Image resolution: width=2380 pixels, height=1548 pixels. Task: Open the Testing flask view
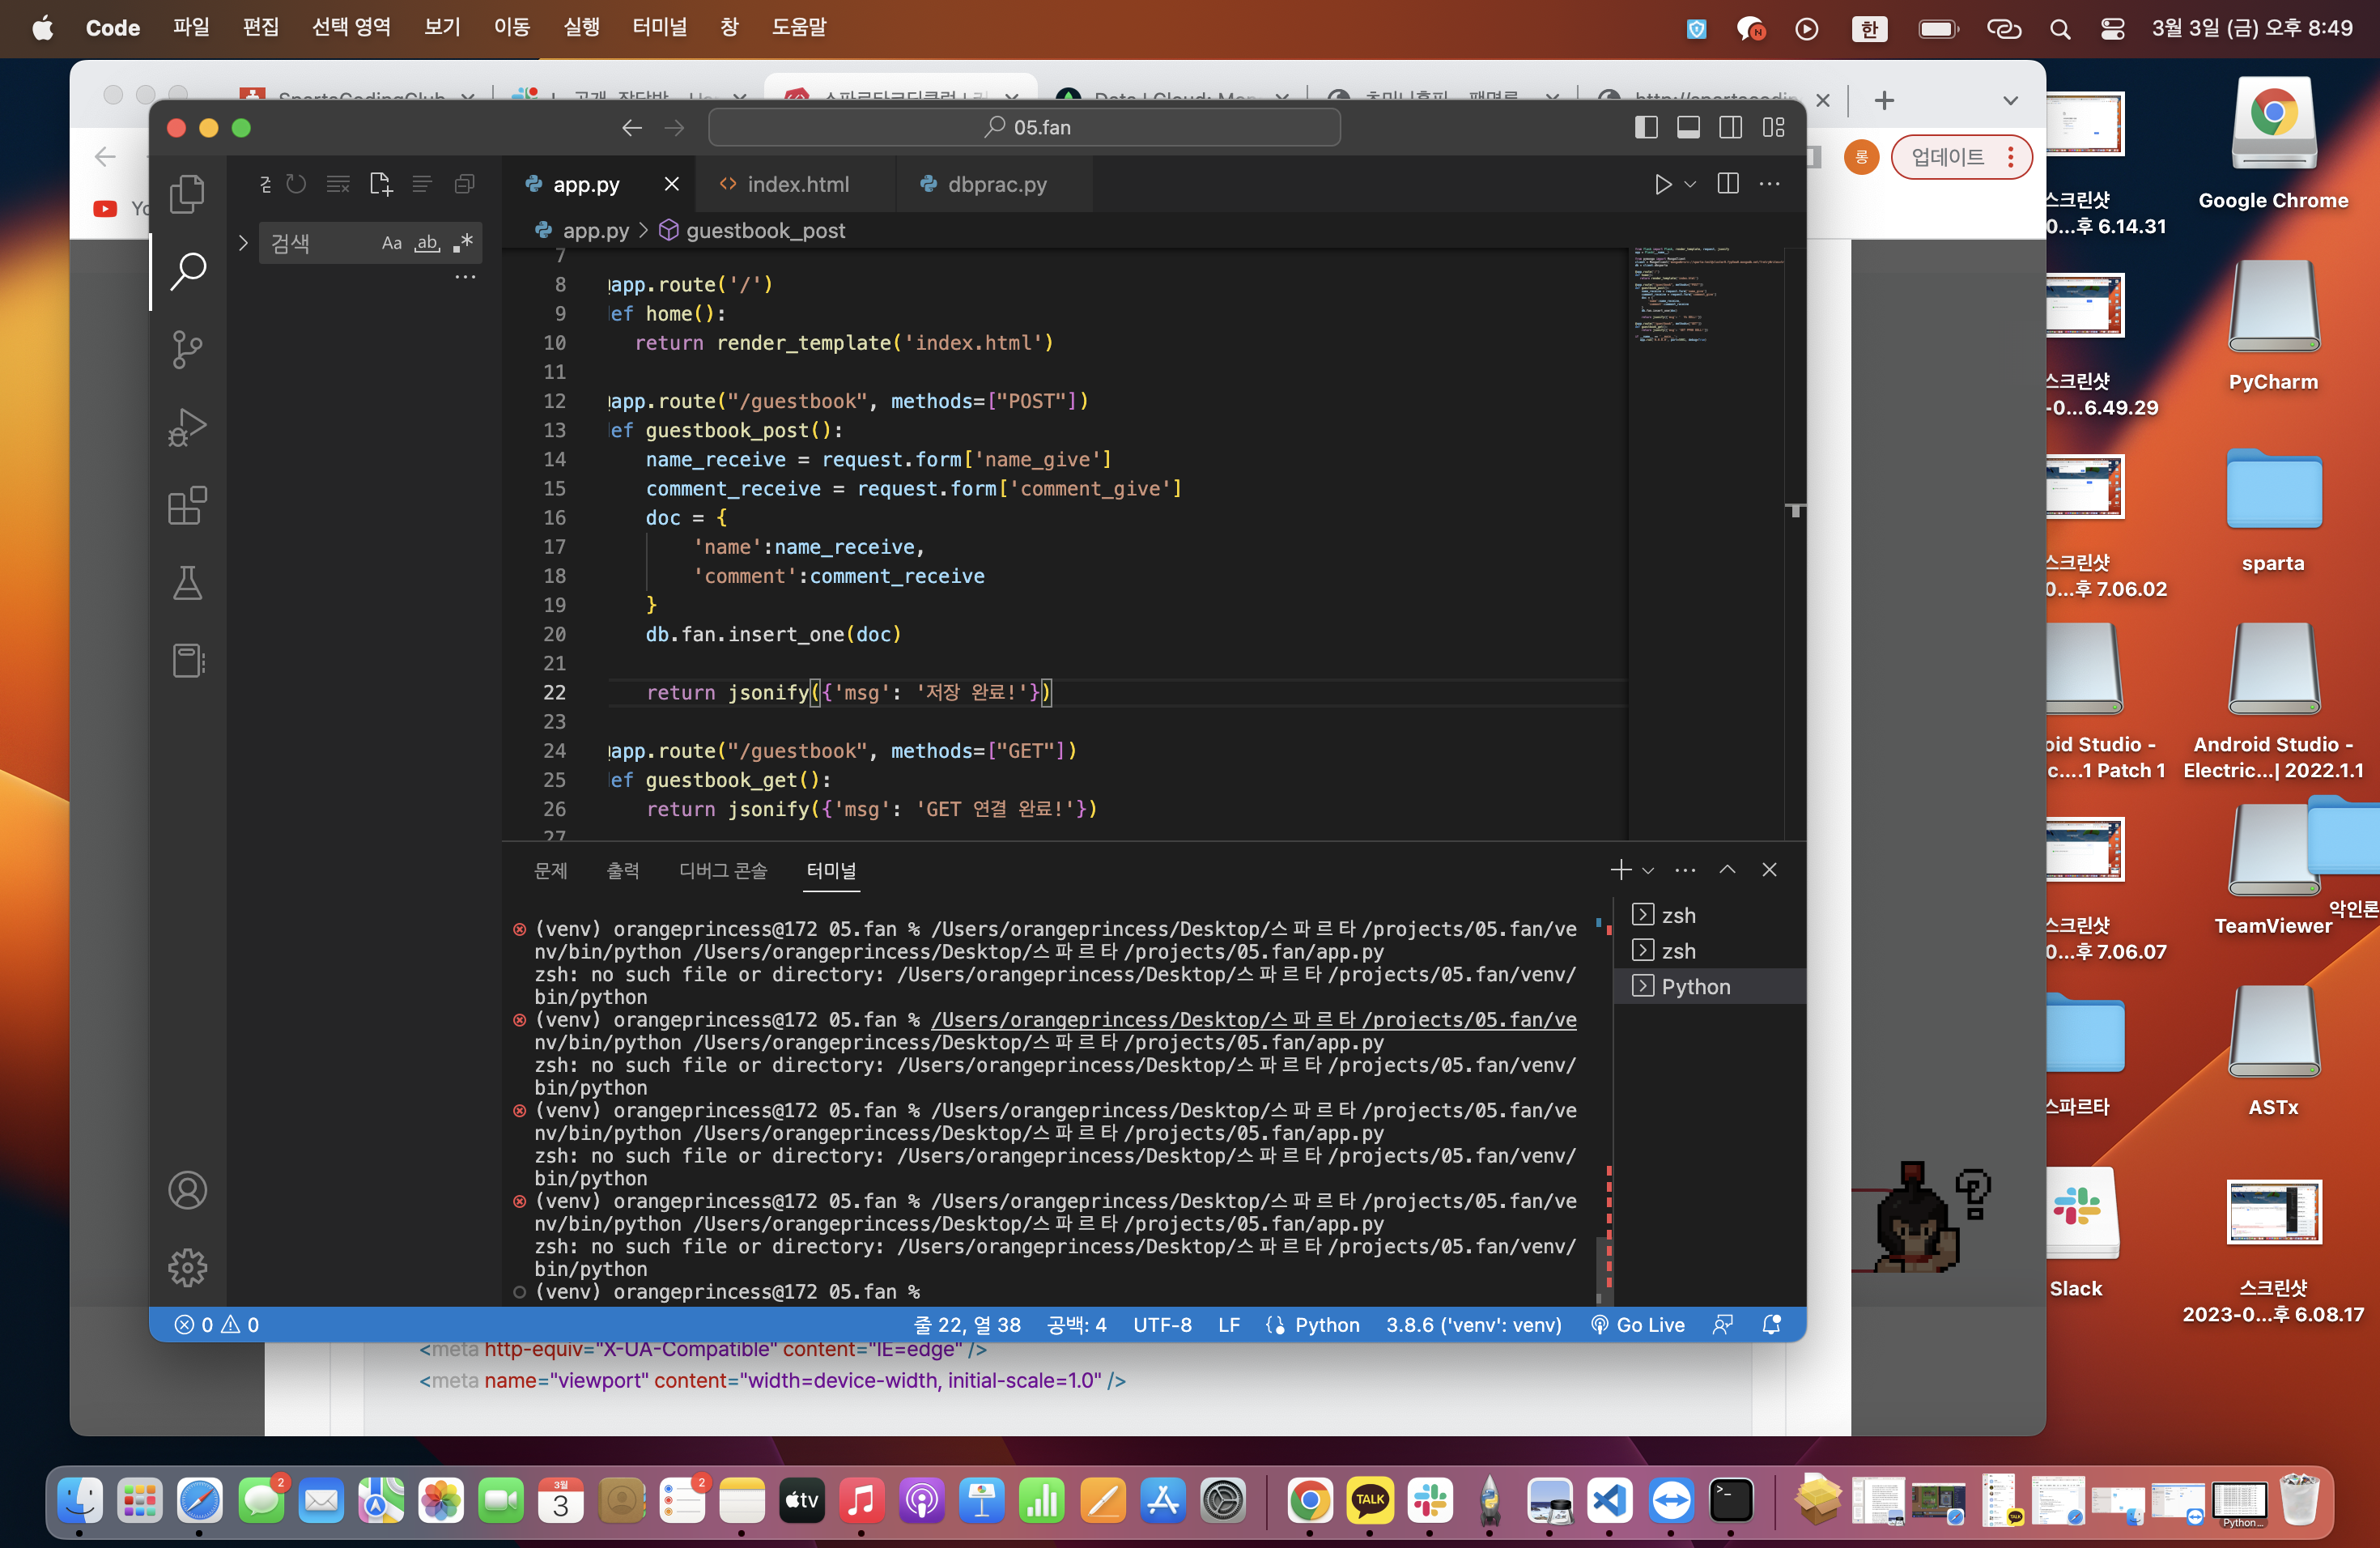pos(187,583)
